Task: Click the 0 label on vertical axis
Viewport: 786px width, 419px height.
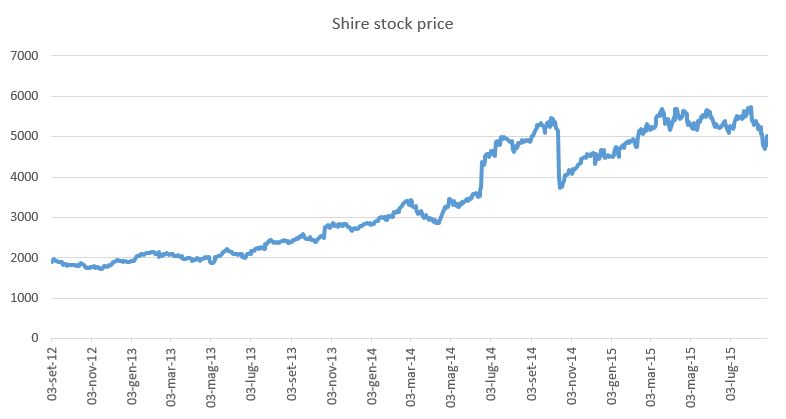Action: (x=33, y=338)
